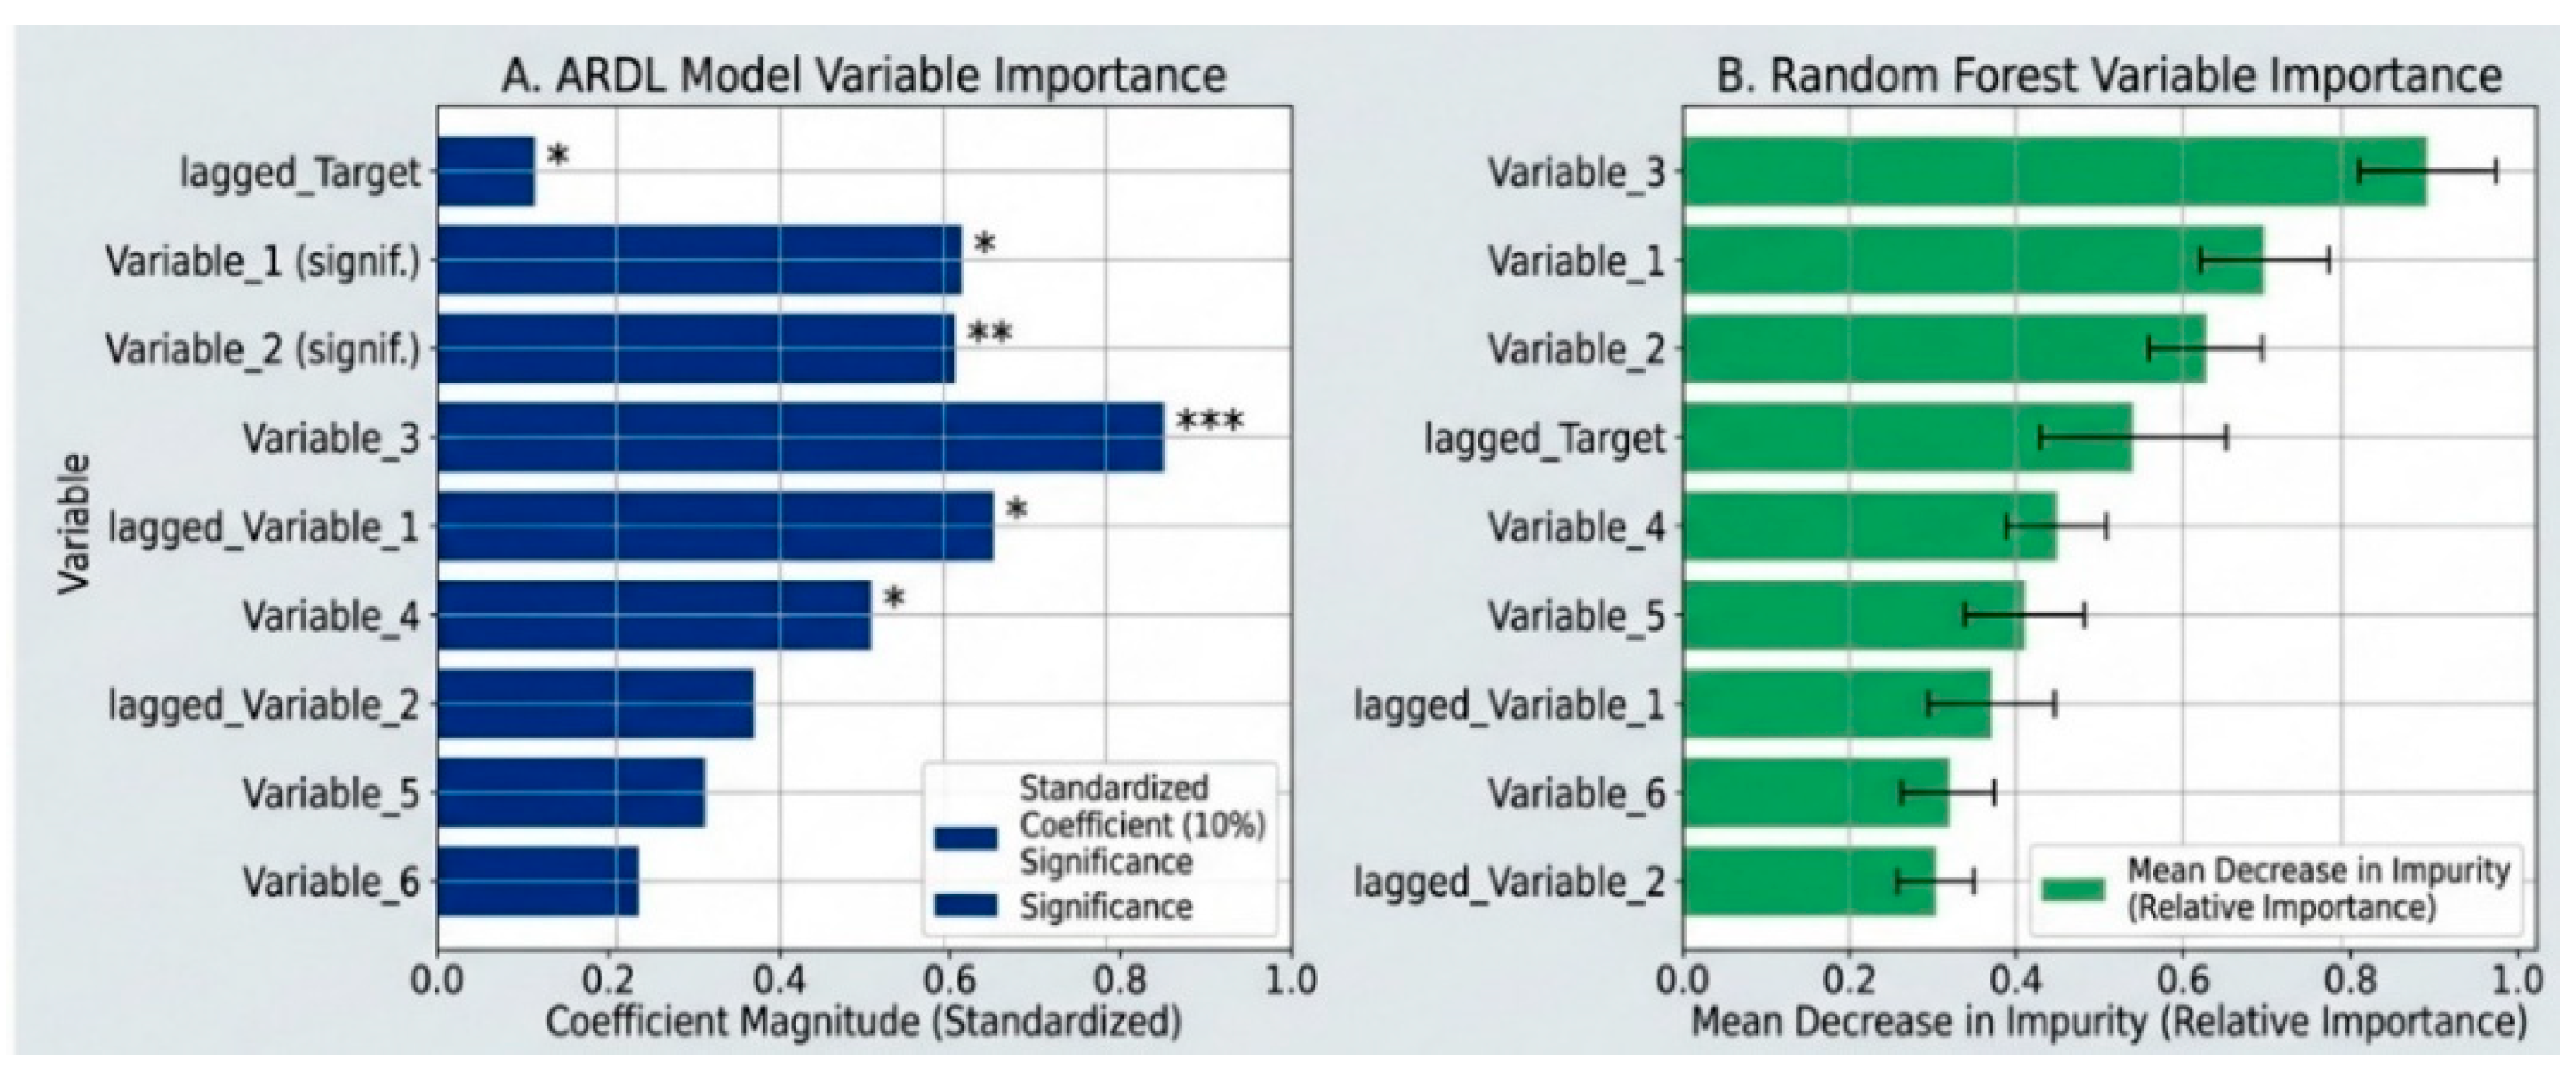Click the triple asterisk next to Variable_3

[1210, 422]
